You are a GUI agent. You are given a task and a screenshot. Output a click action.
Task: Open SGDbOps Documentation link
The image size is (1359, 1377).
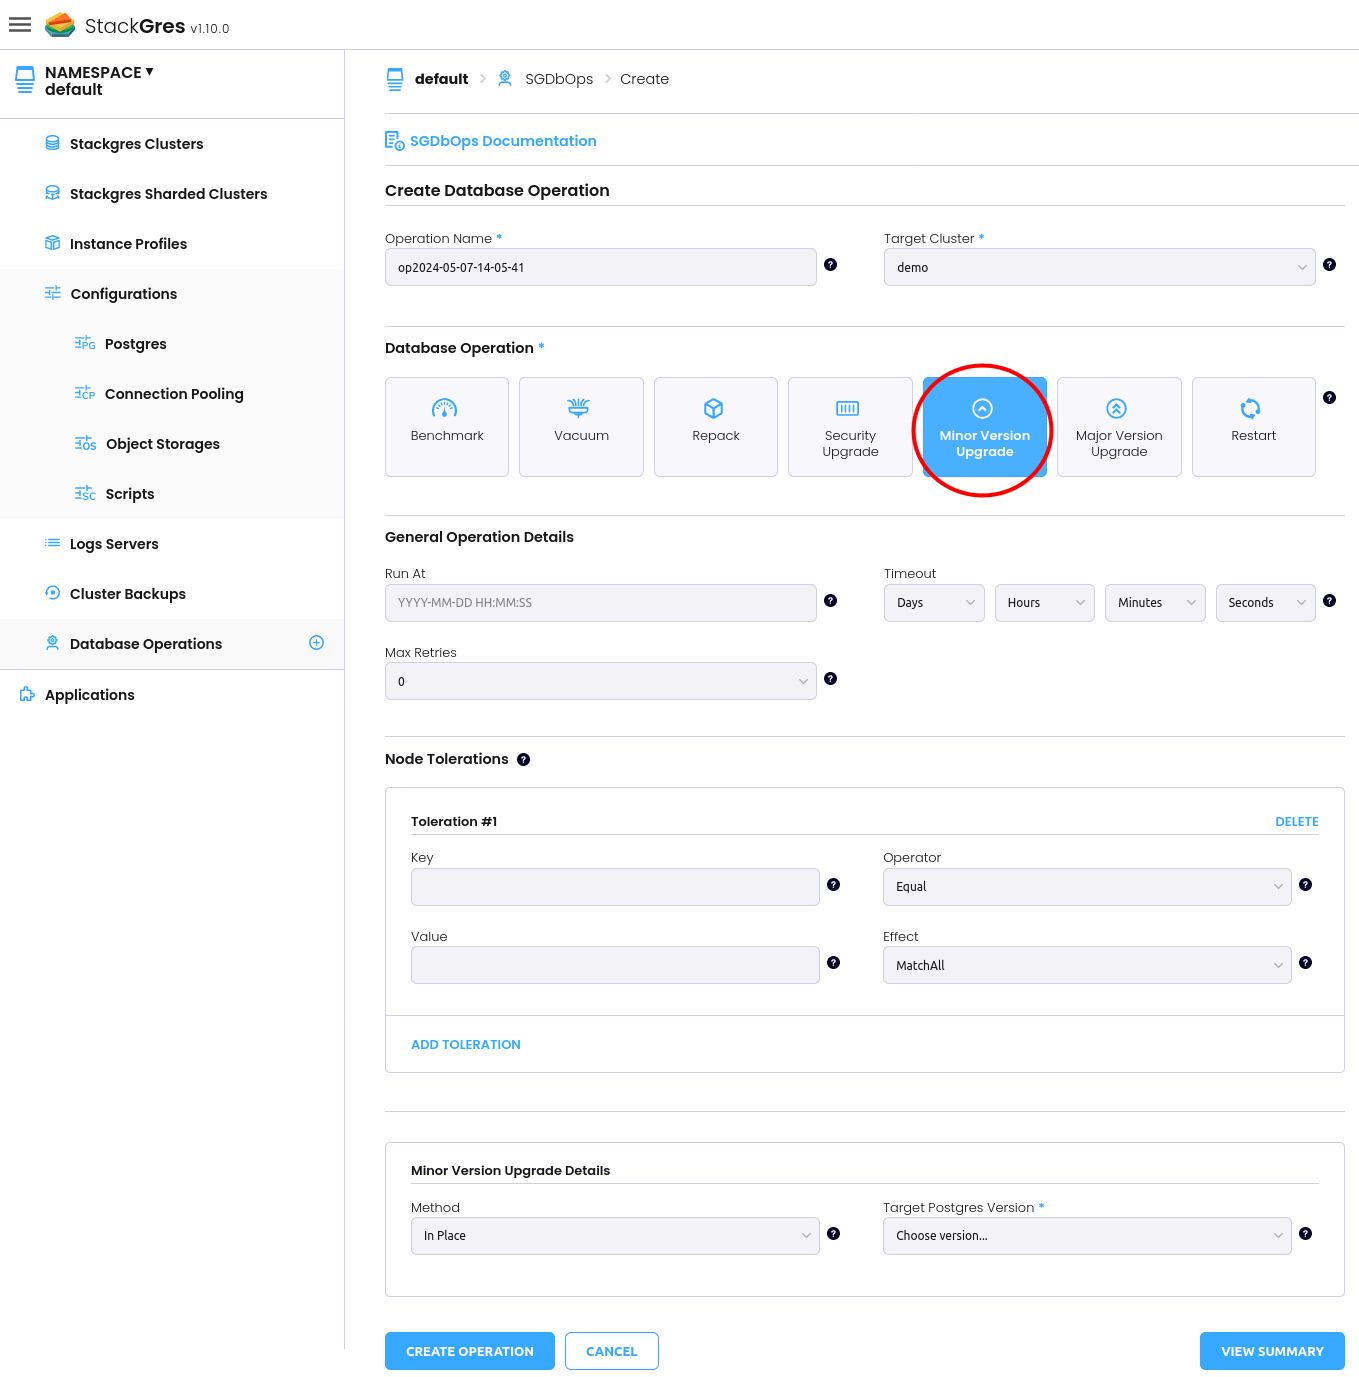coord(502,141)
